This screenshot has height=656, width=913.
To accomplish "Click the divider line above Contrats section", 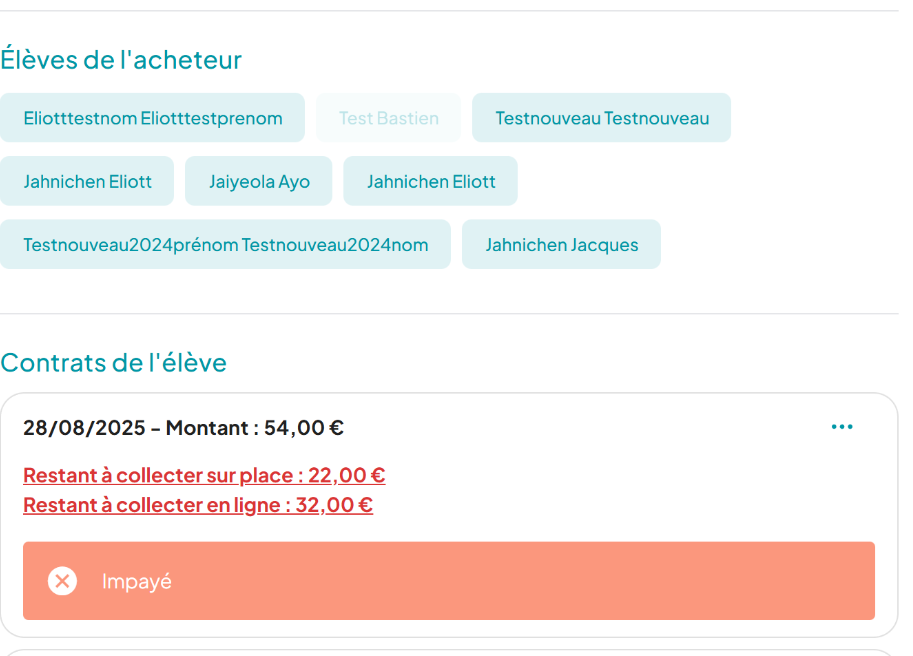I will click(449, 314).
